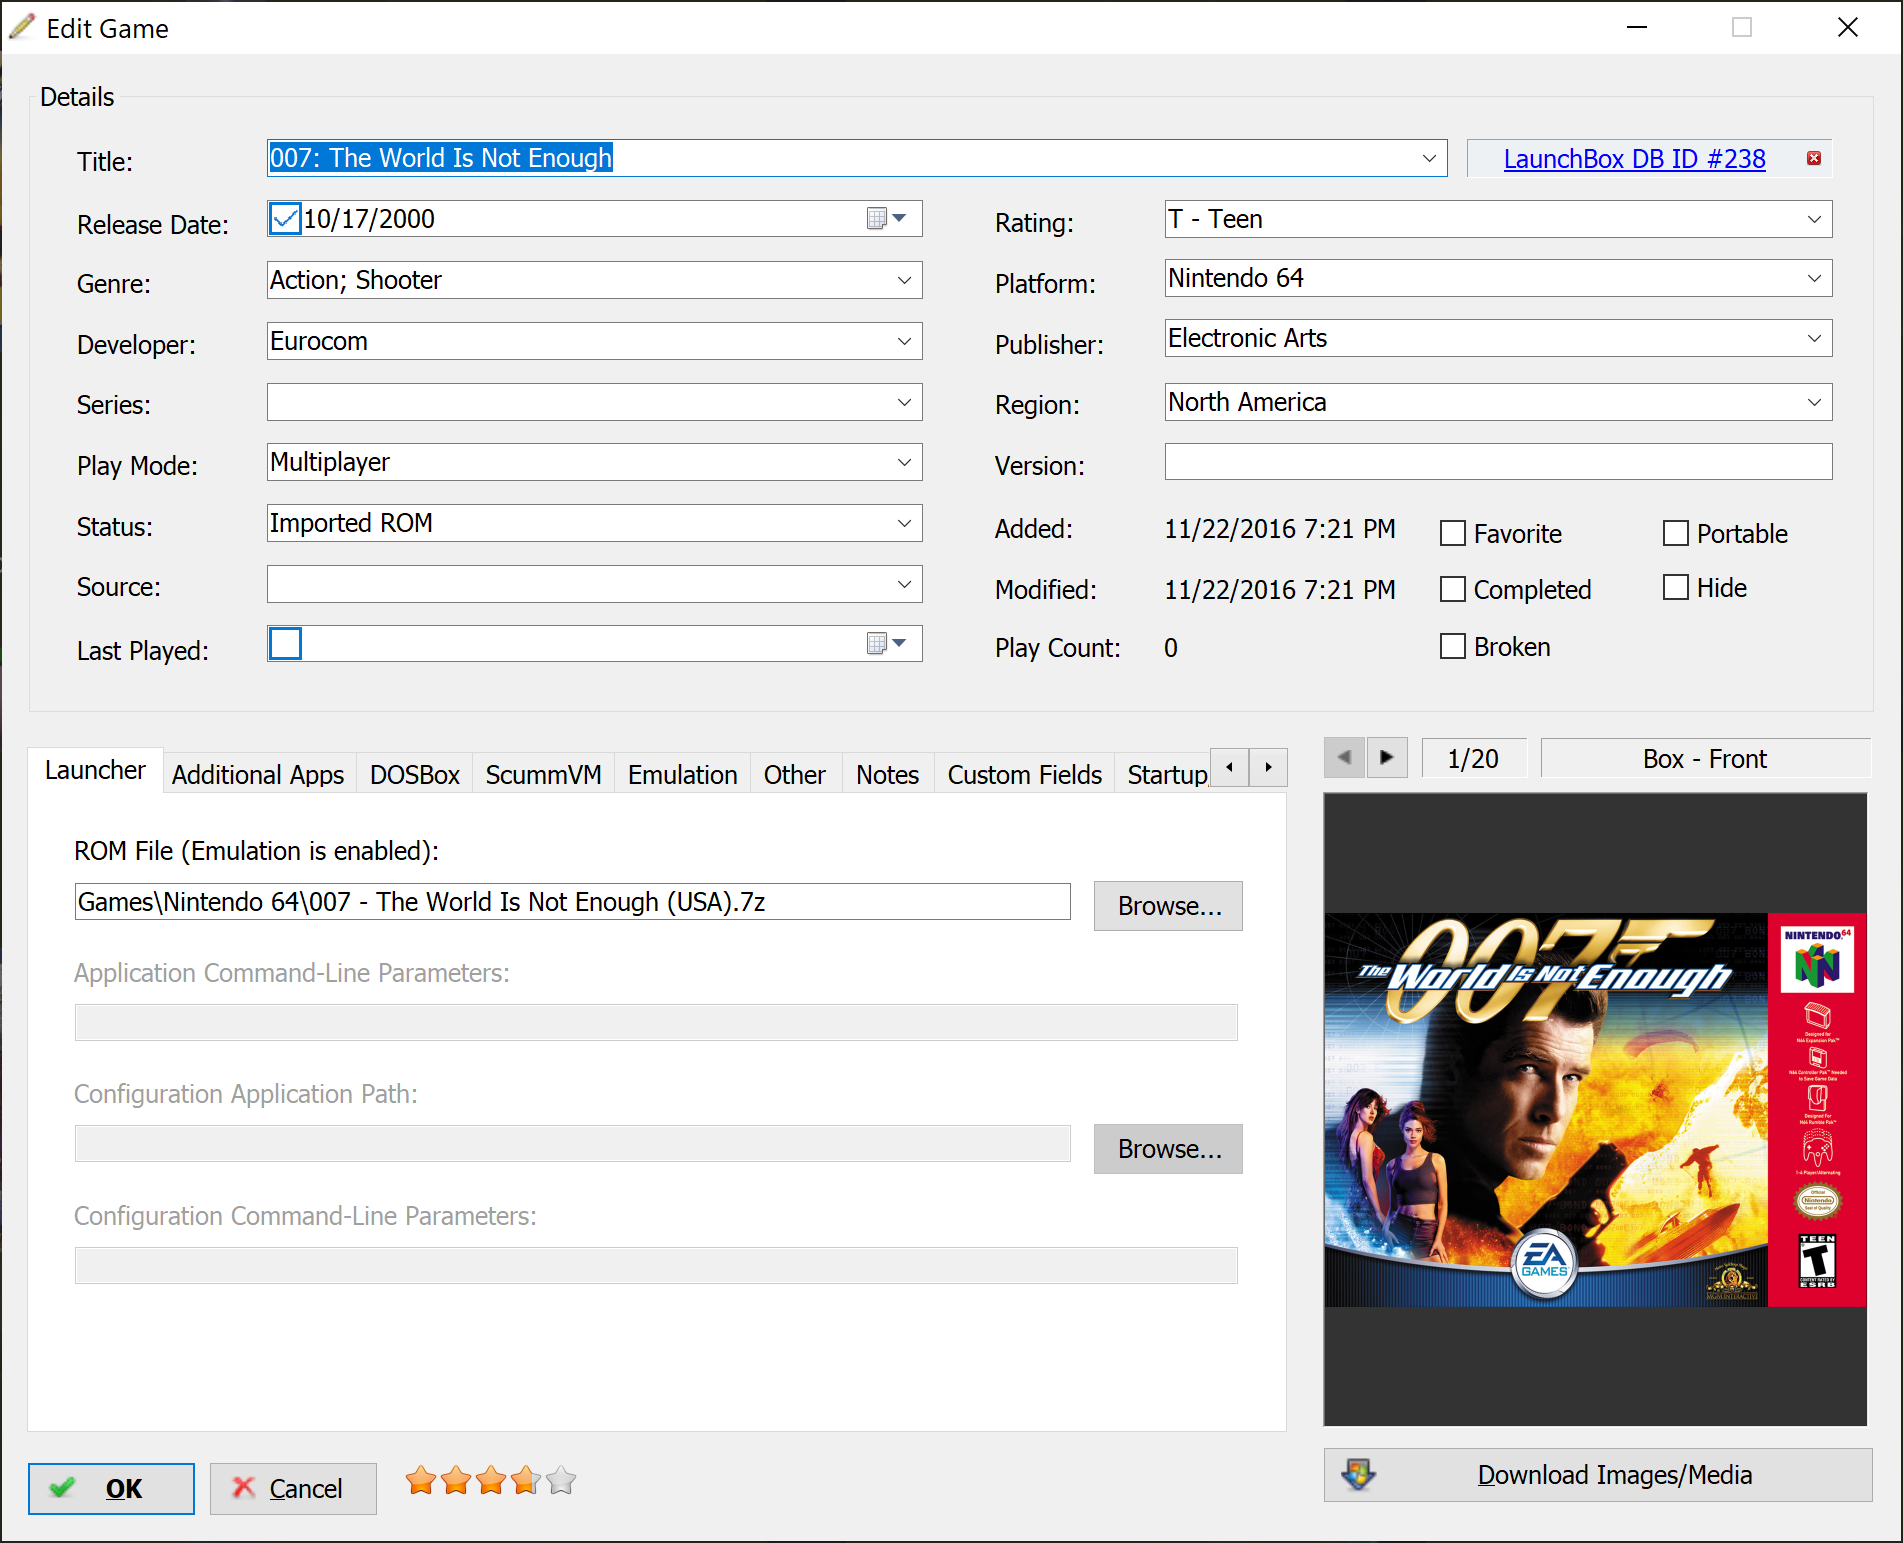Expand the Platform dropdown with Nintendo 64

pyautogui.click(x=1814, y=278)
